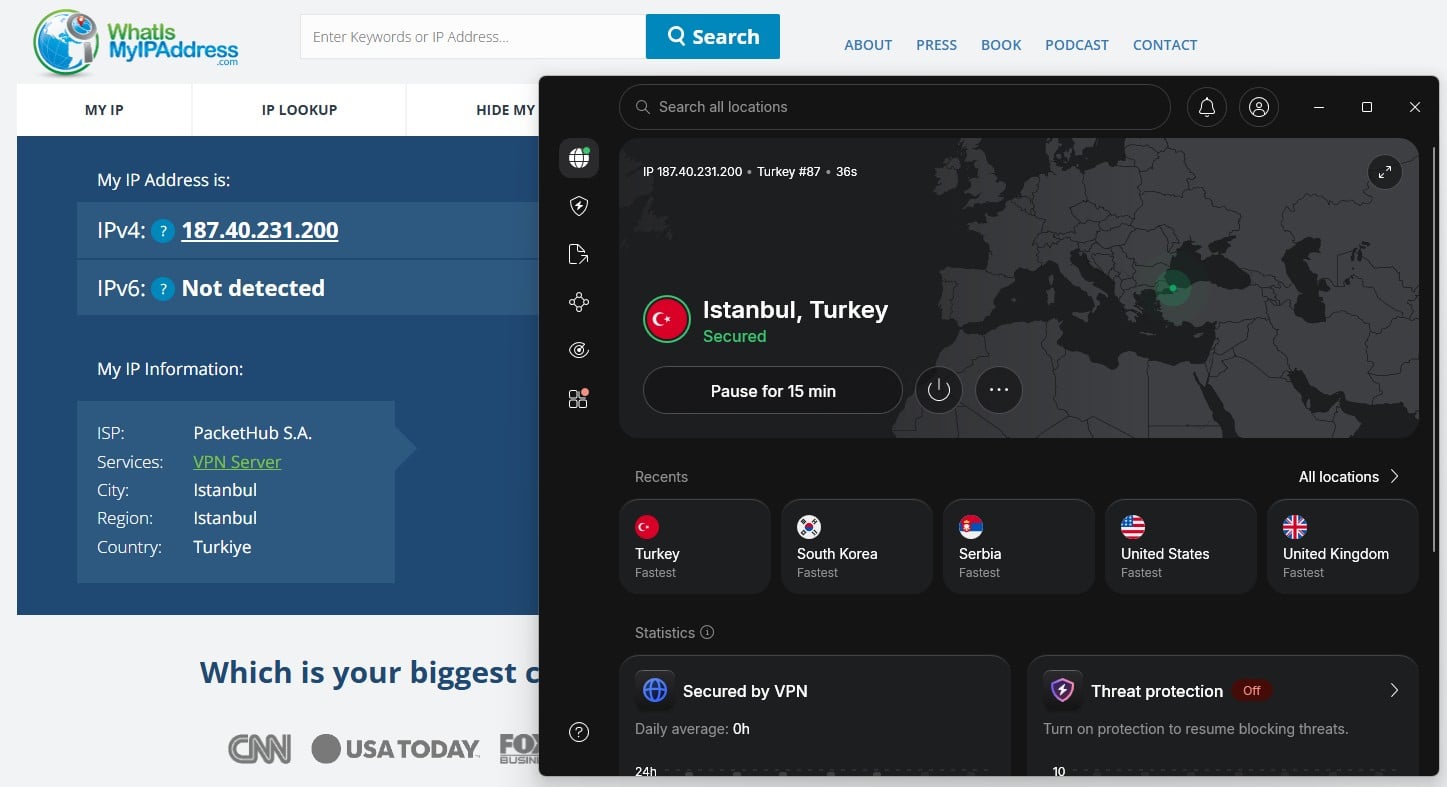Open the VPN globe tab in NordVPN sidebar
The image size is (1447, 787).
[x=579, y=158]
